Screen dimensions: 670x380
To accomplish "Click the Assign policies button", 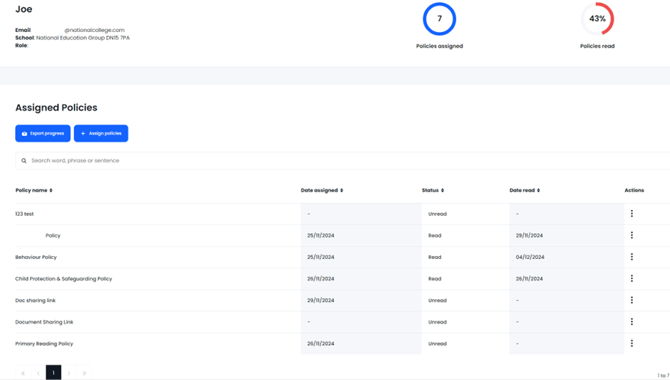I will [101, 133].
